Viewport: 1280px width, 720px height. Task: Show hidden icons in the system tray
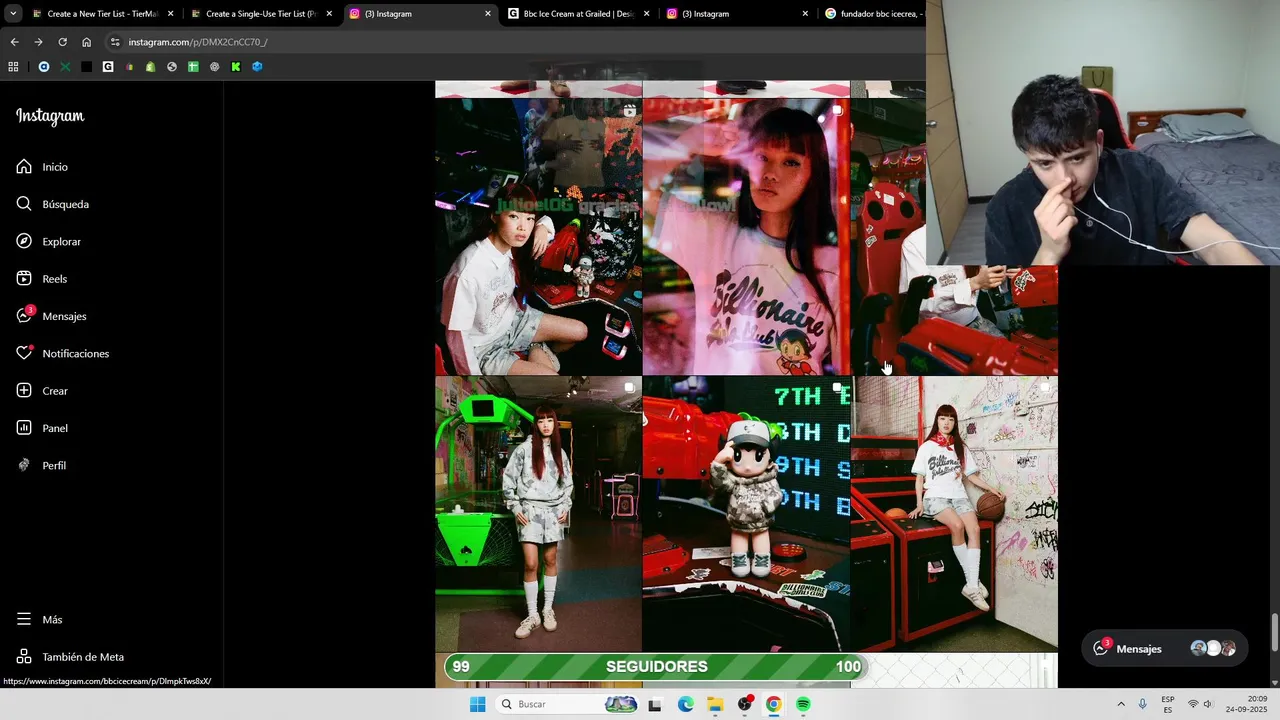click(1121, 704)
